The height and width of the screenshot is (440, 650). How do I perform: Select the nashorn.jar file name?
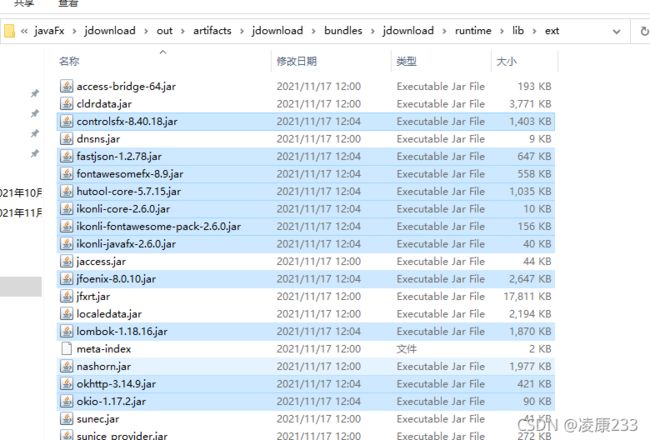104,367
